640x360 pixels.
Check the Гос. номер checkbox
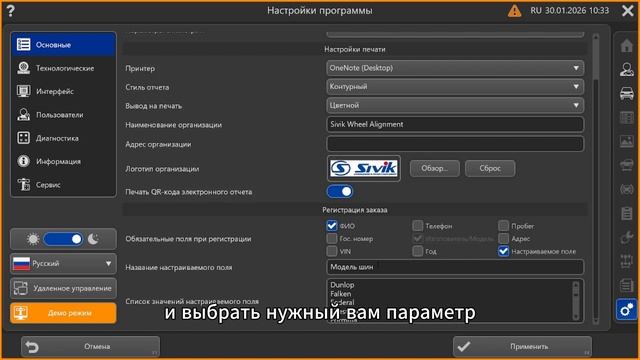332,238
